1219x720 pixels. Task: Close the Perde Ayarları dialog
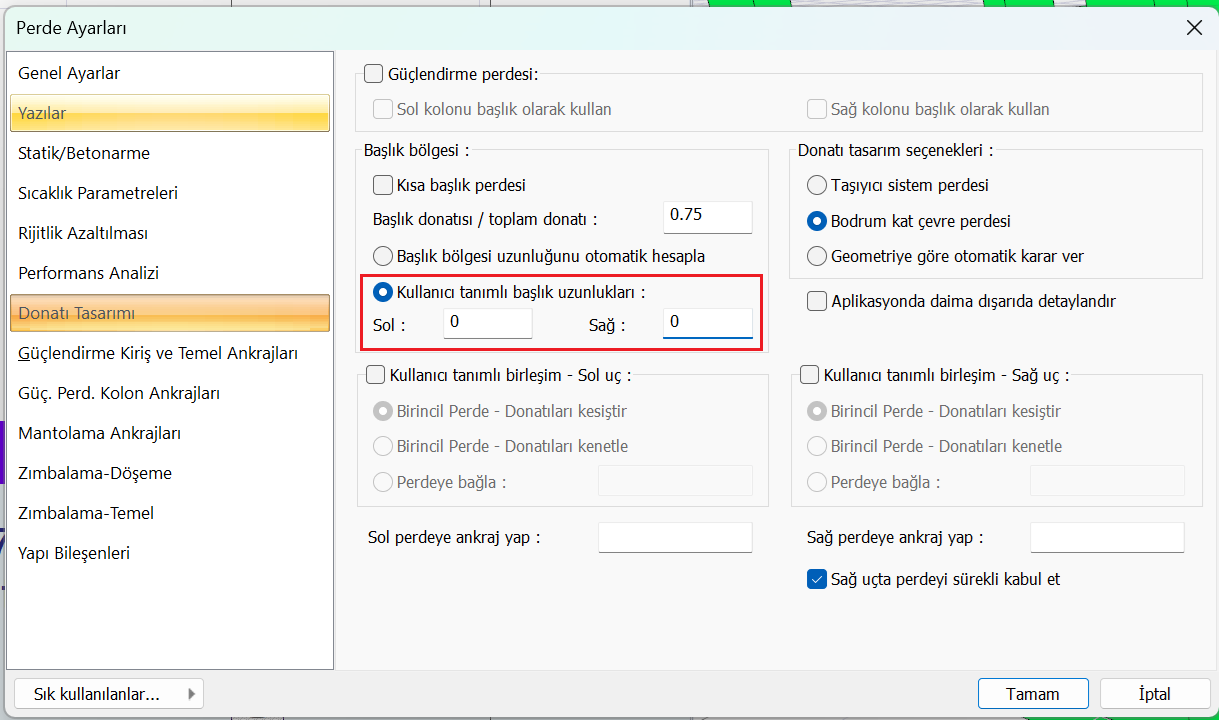(x=1194, y=28)
